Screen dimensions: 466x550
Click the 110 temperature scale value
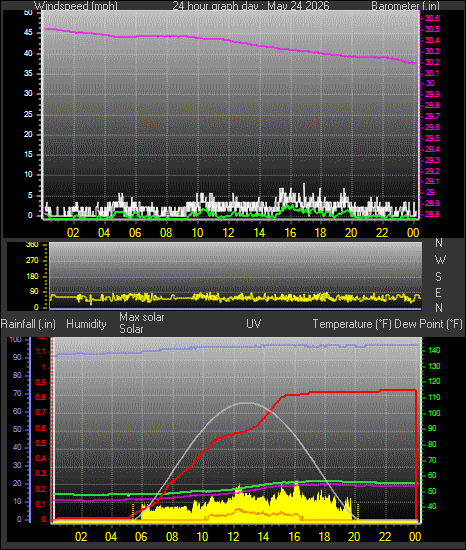click(x=434, y=397)
